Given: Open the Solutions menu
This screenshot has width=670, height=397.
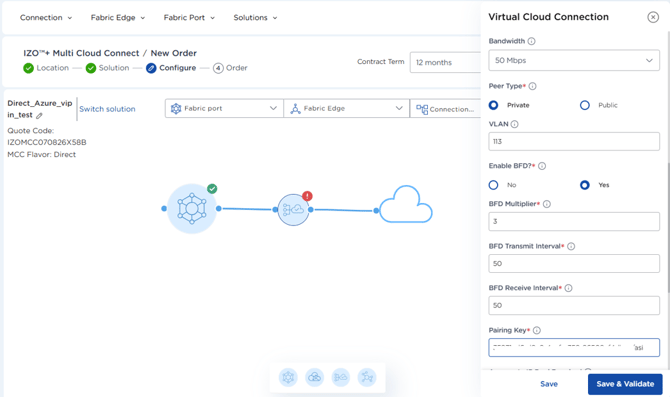Looking at the screenshot, I should click(x=255, y=18).
